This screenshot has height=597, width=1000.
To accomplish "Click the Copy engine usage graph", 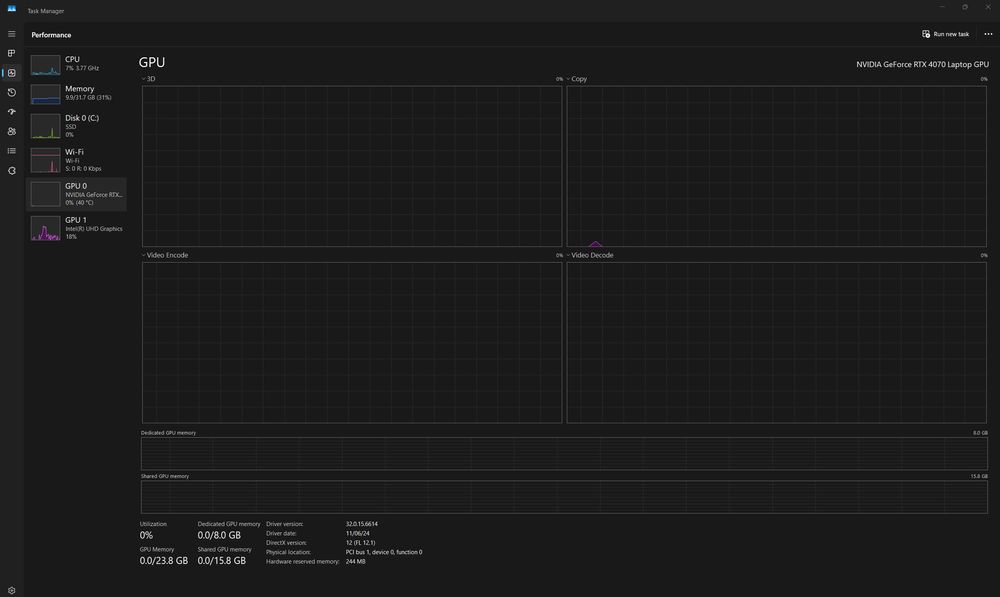I will [776, 166].
